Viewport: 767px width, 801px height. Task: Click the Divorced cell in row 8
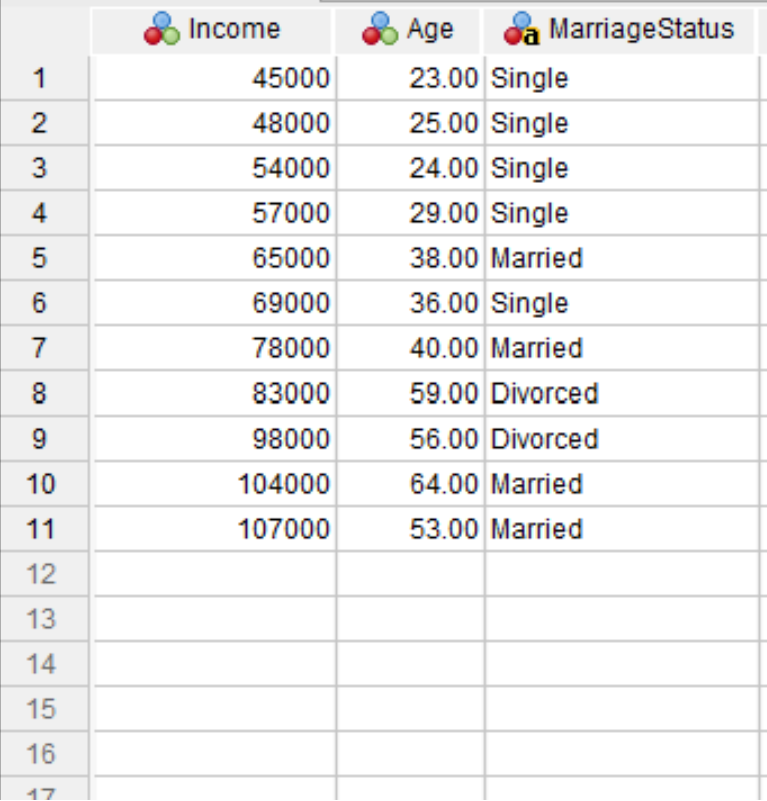pos(622,393)
